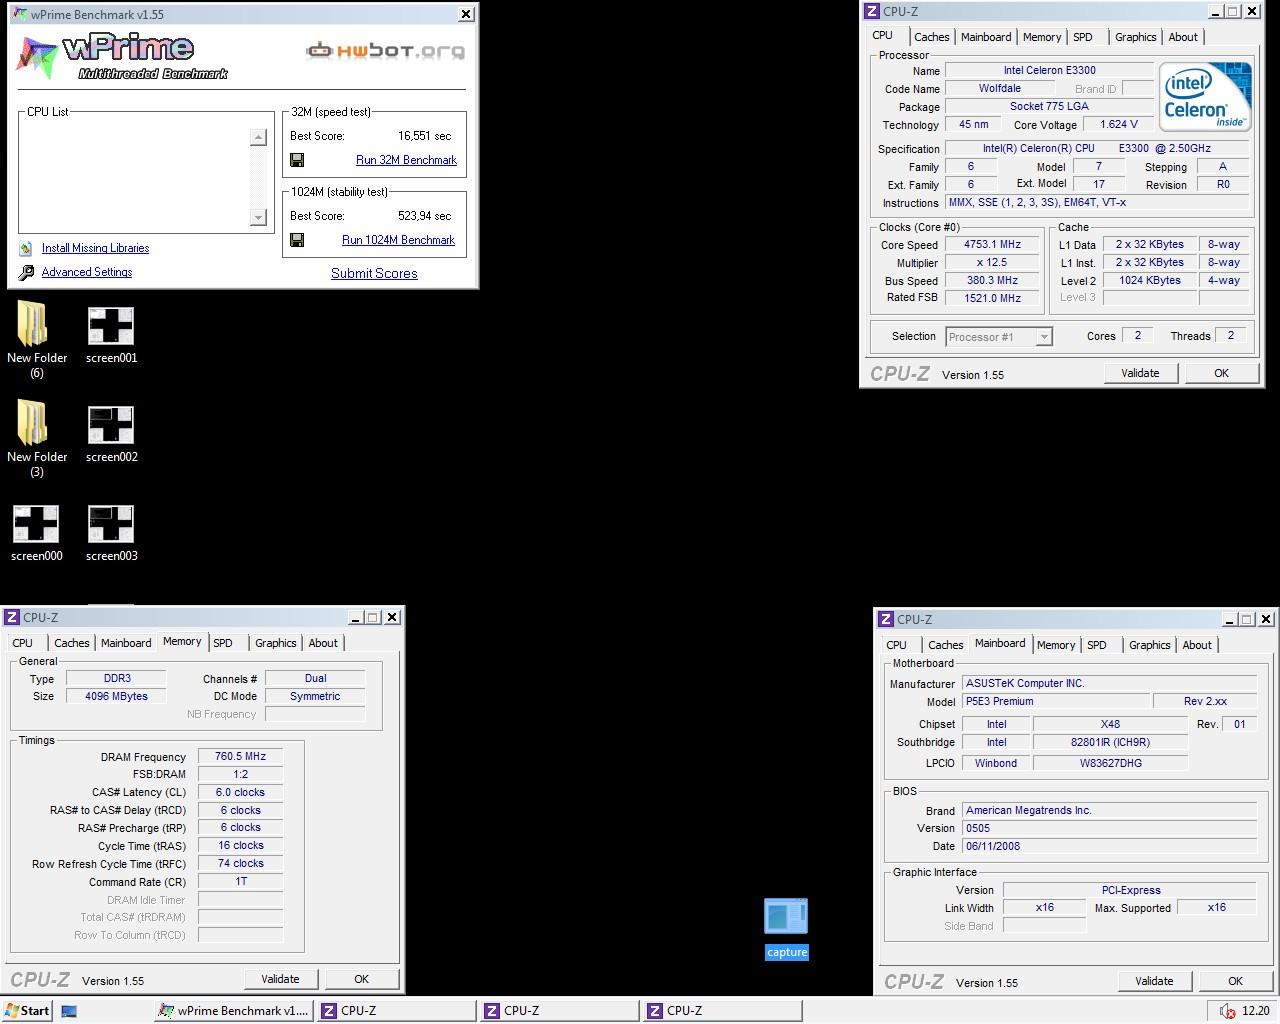Click Validate in CPU-Z CPU window
This screenshot has height=1024, width=1280.
pos(1140,373)
